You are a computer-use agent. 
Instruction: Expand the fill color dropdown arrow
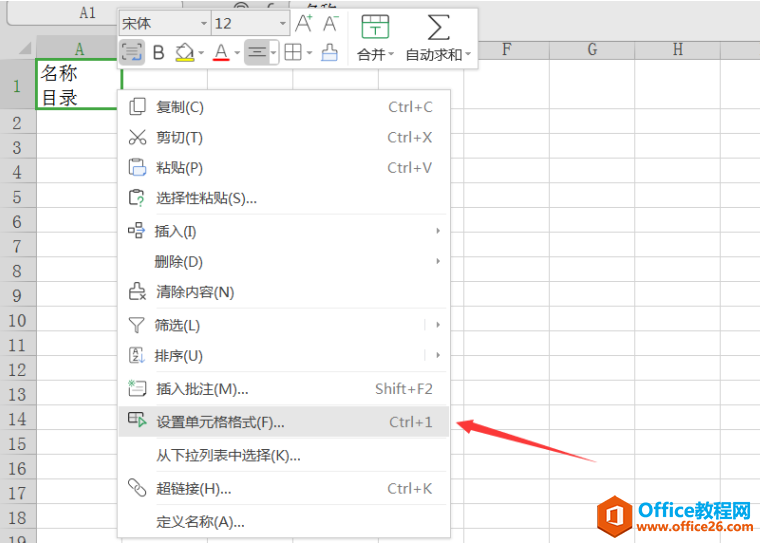(x=201, y=53)
